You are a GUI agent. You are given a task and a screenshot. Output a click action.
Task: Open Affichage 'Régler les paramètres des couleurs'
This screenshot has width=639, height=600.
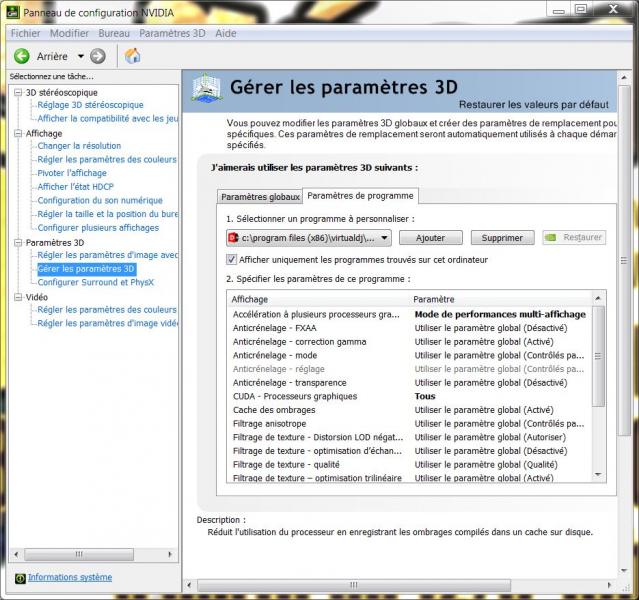click(x=107, y=159)
